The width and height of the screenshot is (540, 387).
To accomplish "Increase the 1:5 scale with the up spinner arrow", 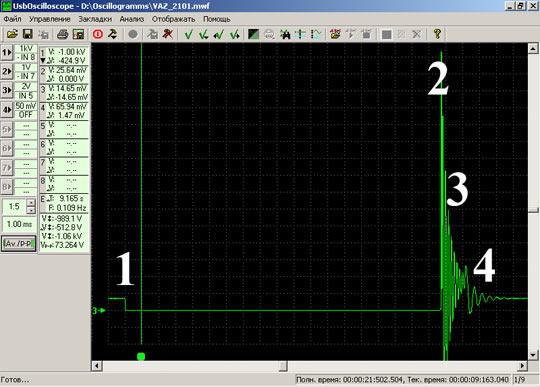I will point(31,203).
